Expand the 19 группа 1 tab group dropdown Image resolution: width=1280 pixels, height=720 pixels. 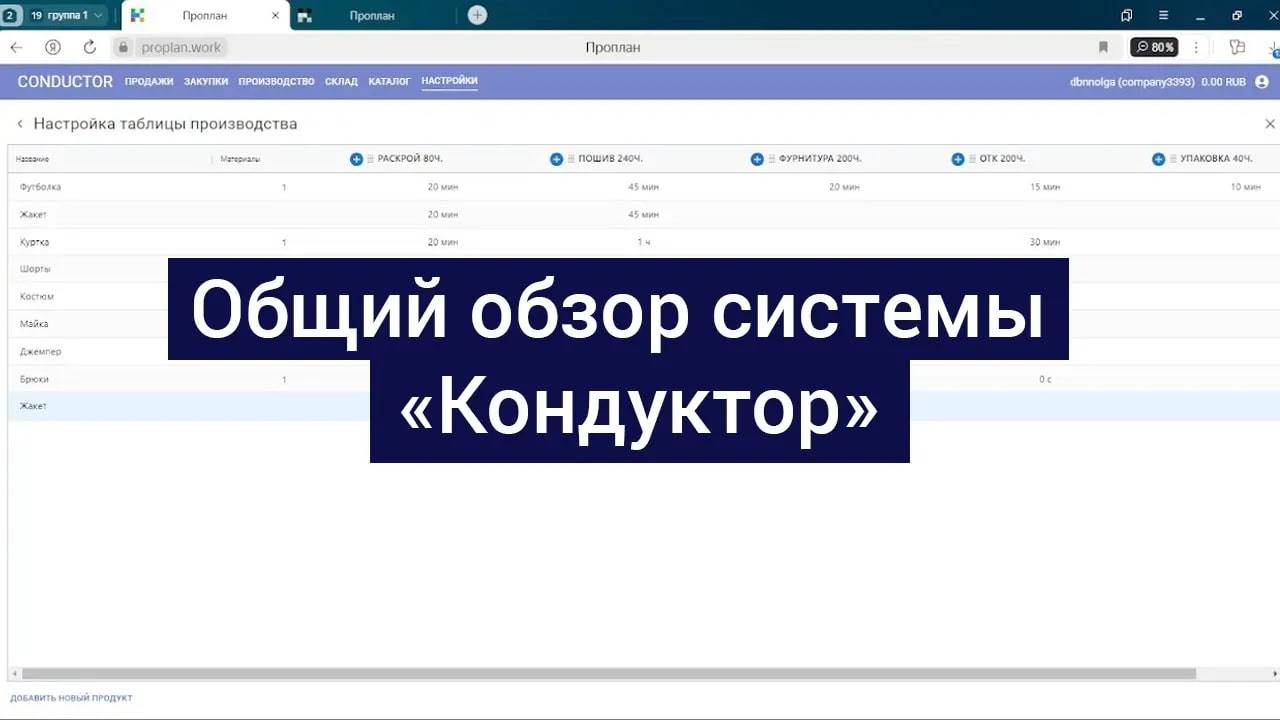click(x=66, y=15)
